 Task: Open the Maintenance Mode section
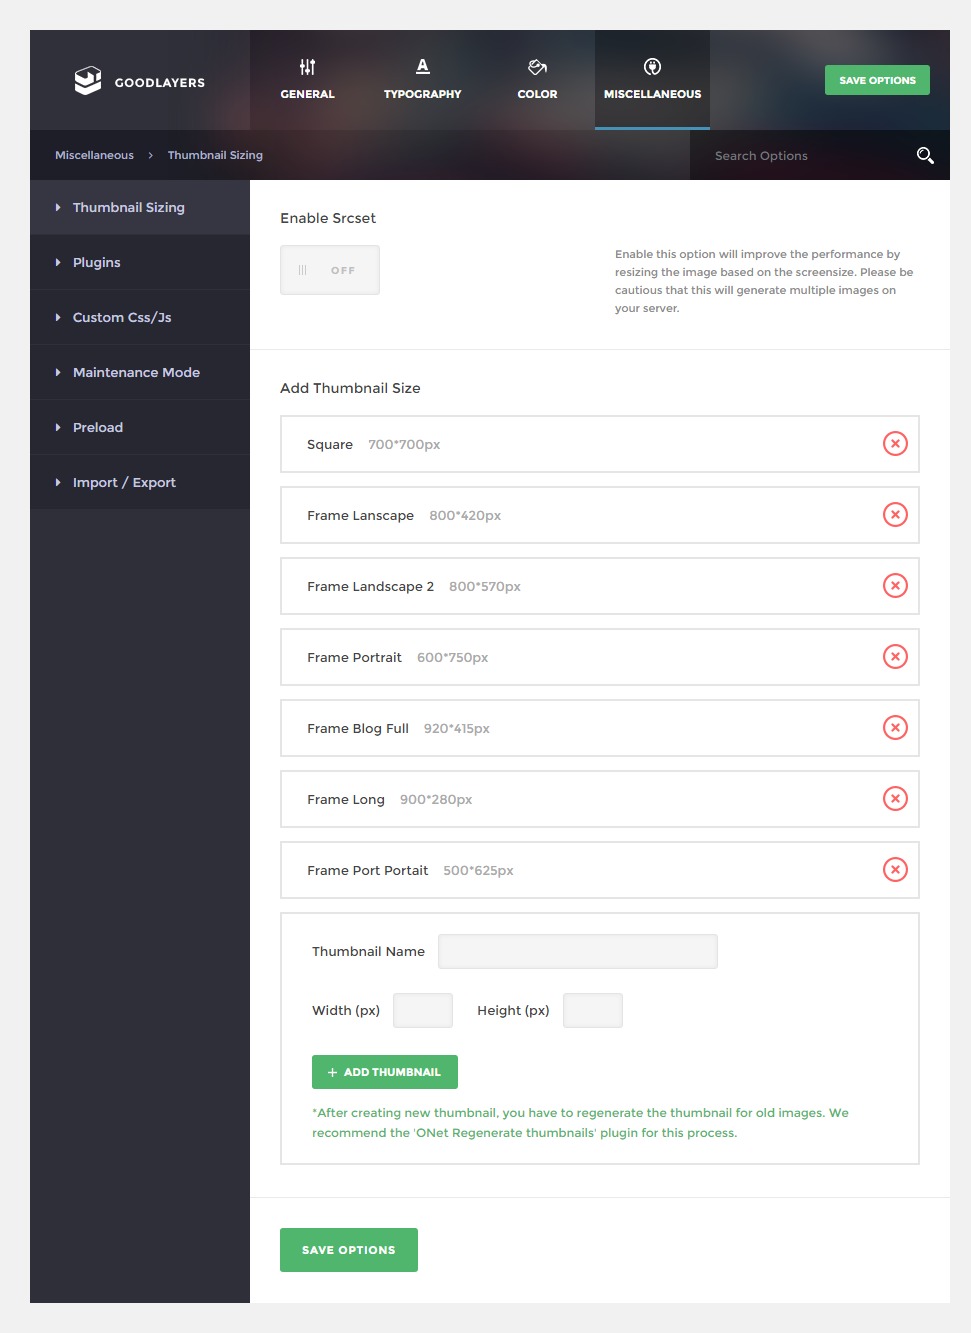tap(136, 372)
